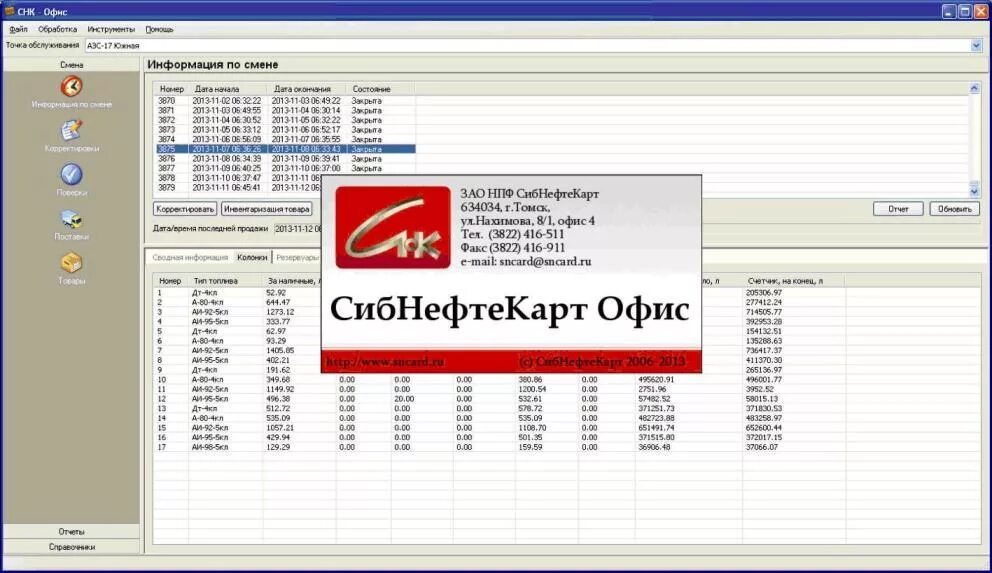Open Корректировки sidebar icon
Screen dimensions: 992x573
coord(71,130)
